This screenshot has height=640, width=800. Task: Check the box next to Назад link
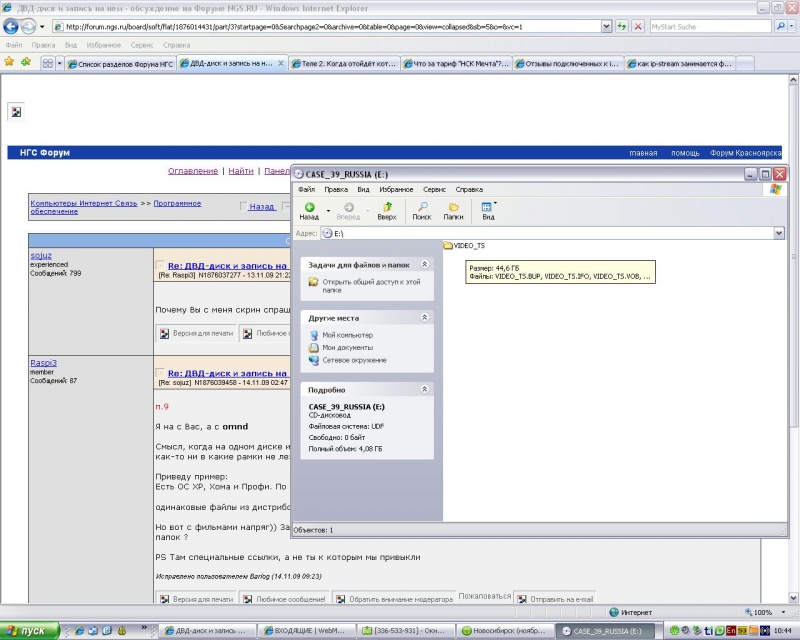pos(243,207)
